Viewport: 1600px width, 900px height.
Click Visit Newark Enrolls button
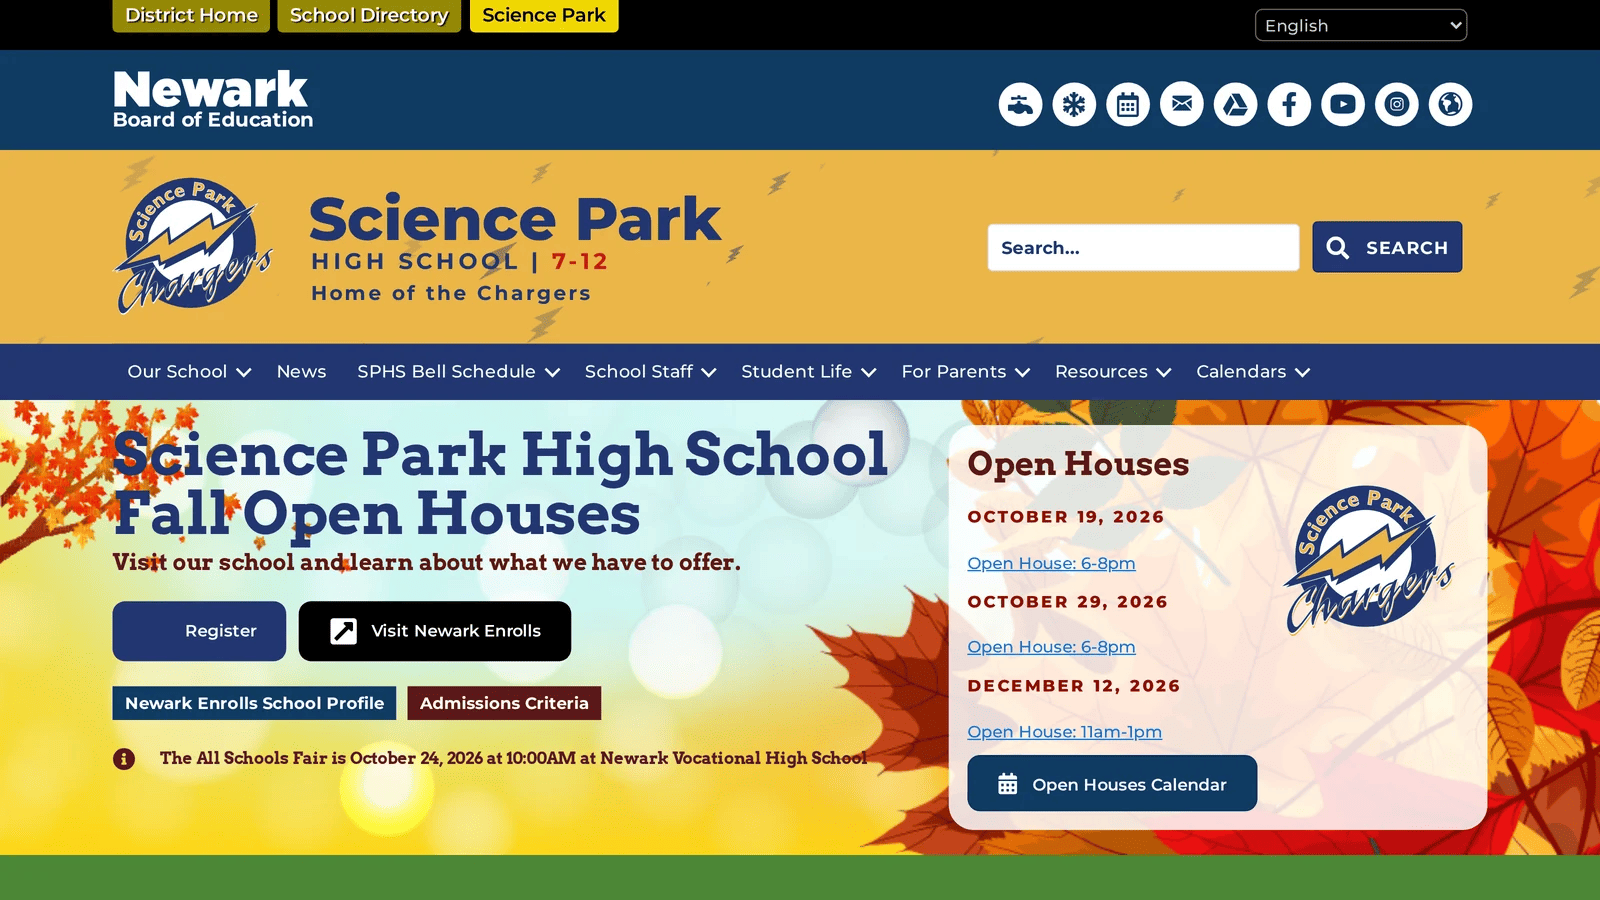435,631
